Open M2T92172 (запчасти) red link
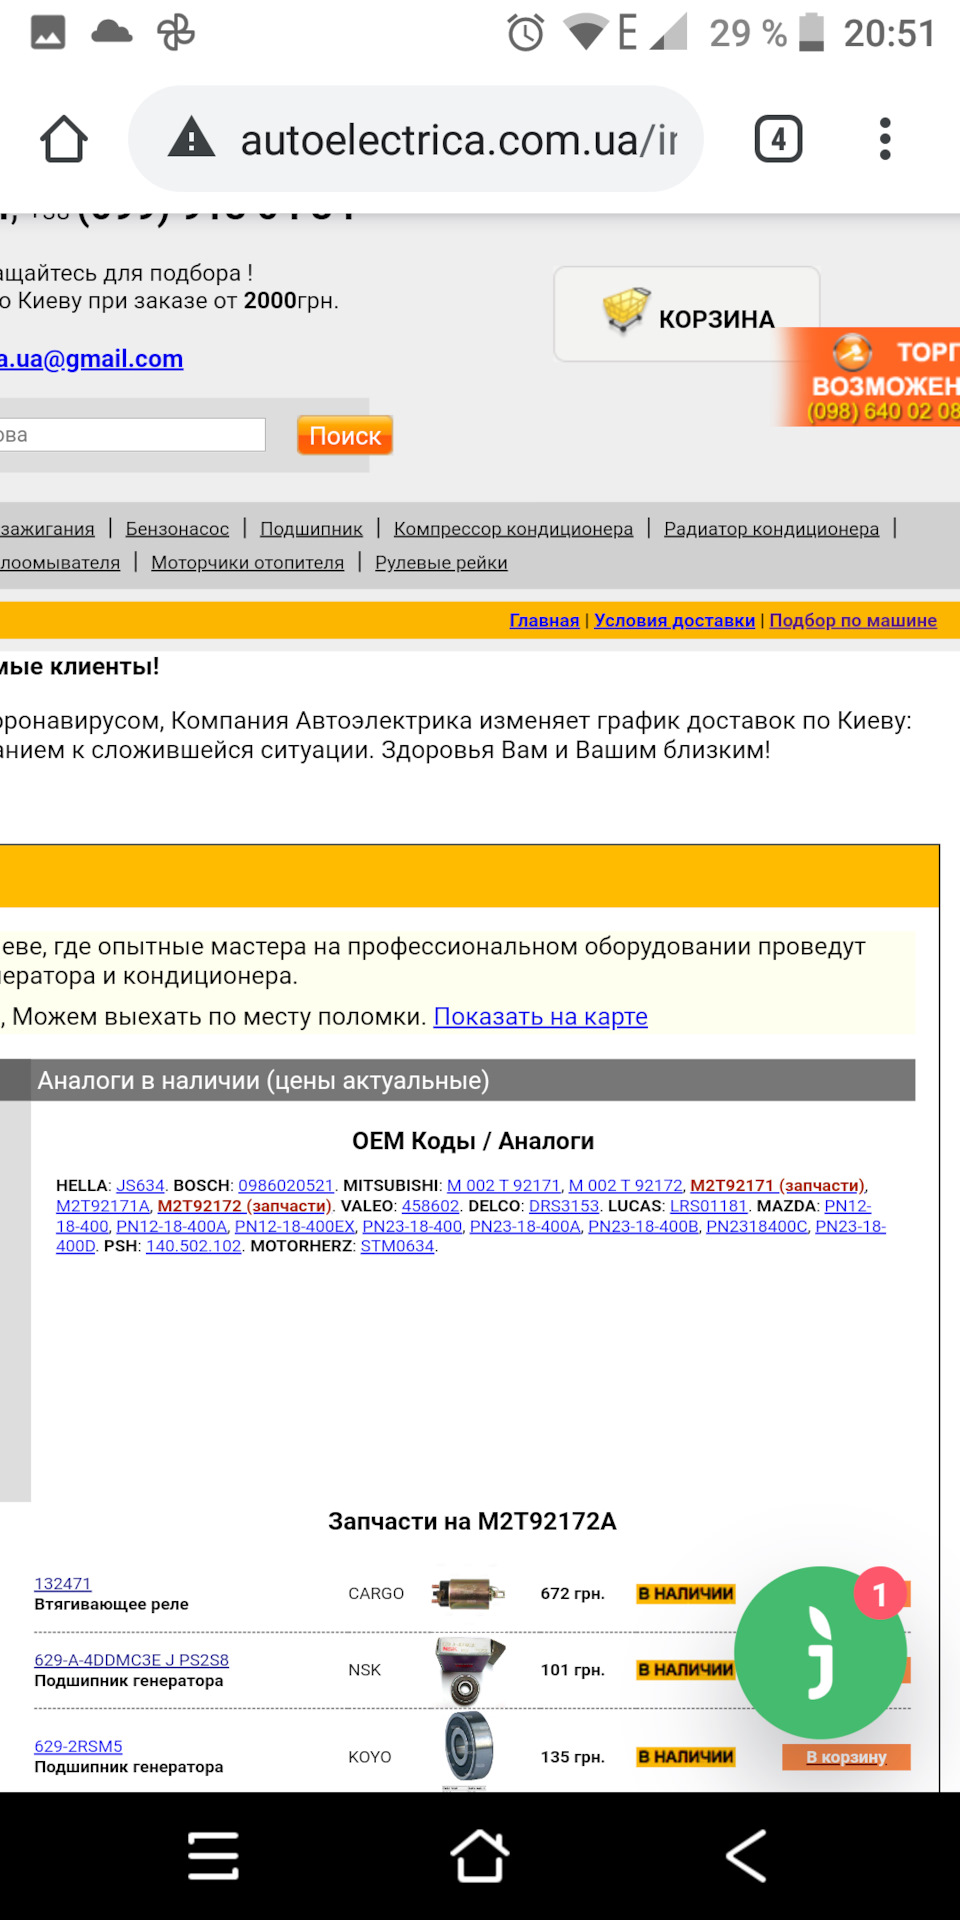 (x=244, y=1206)
